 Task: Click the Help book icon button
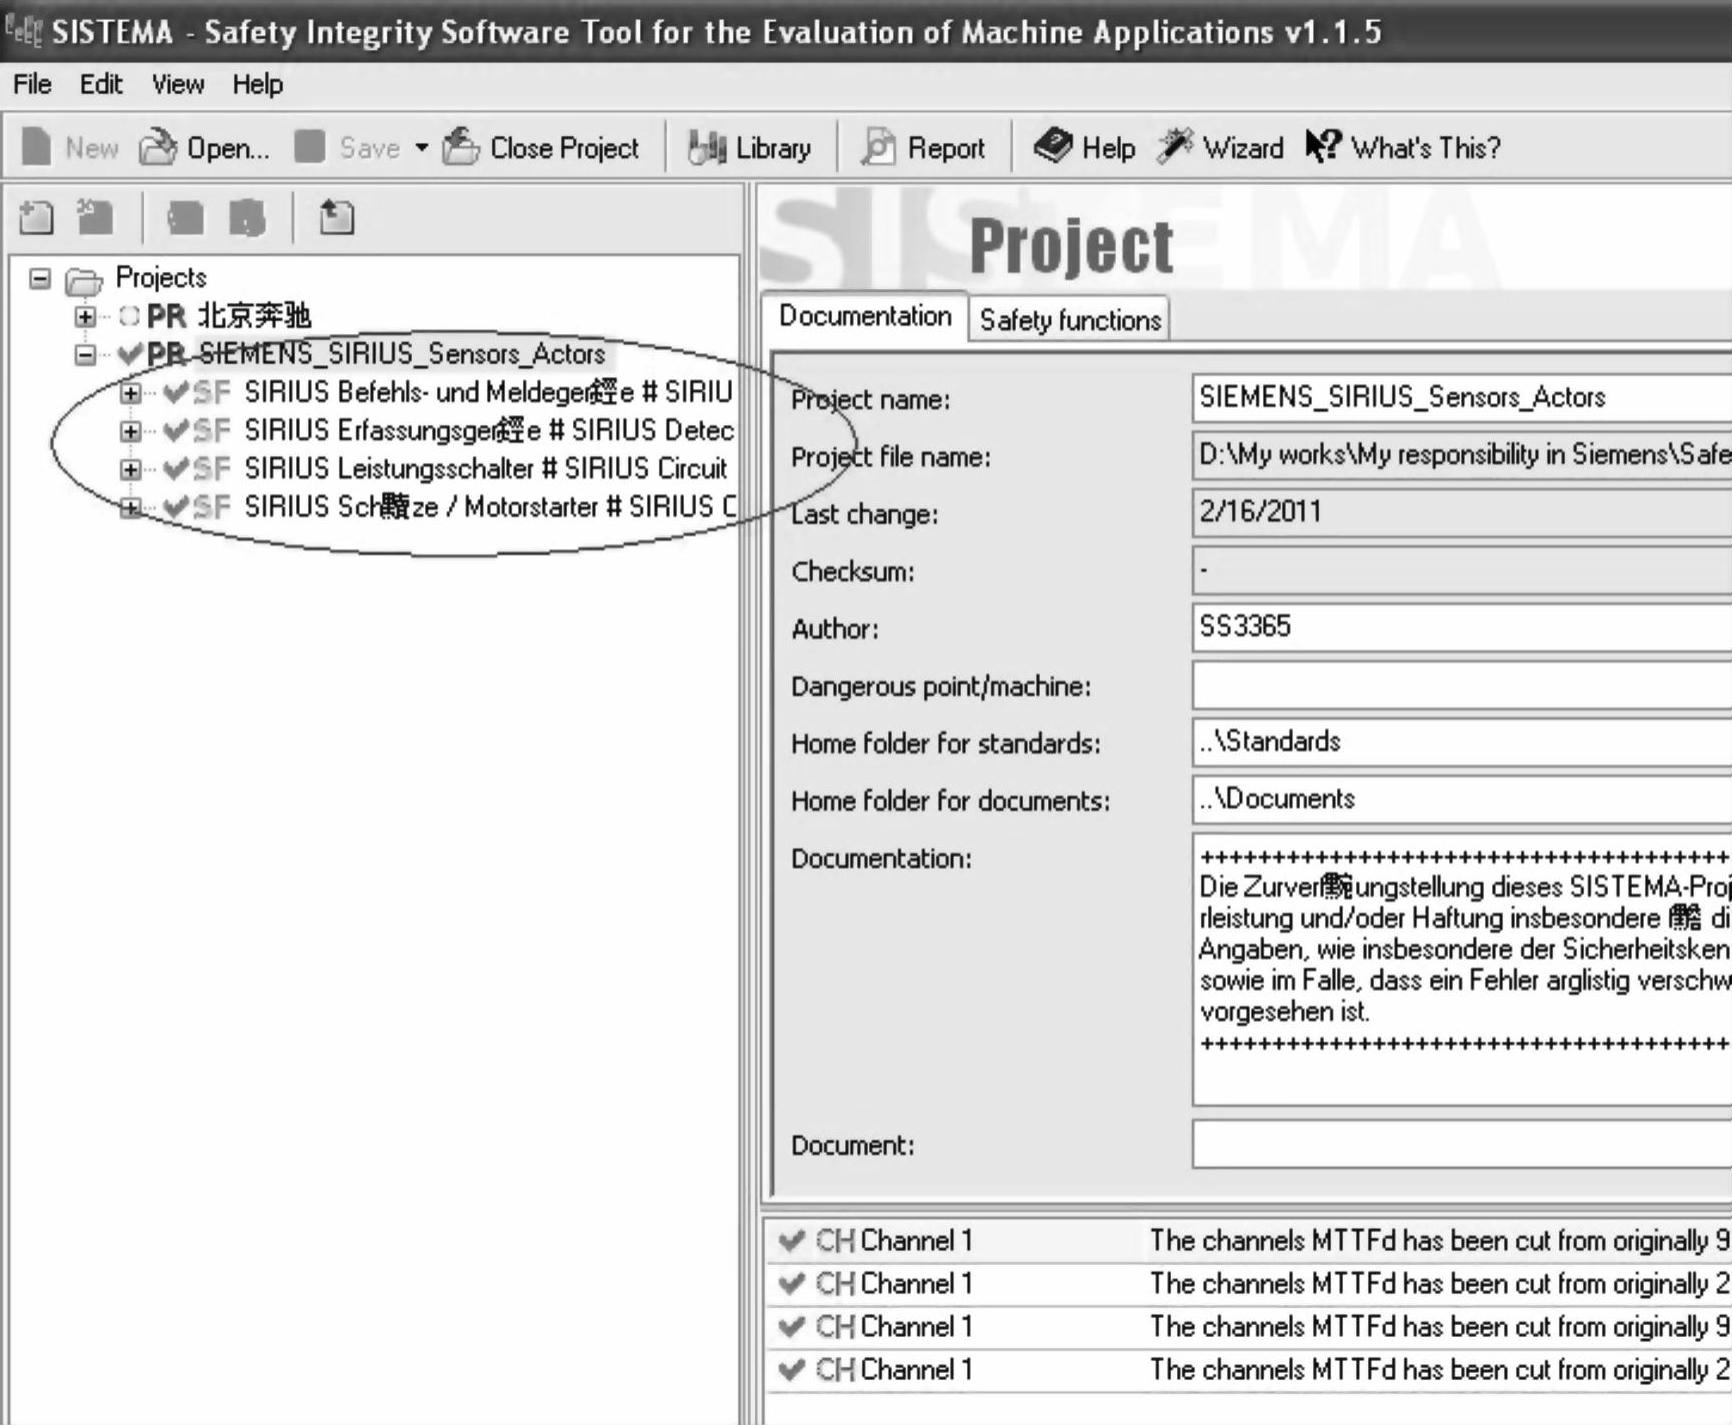[1085, 148]
